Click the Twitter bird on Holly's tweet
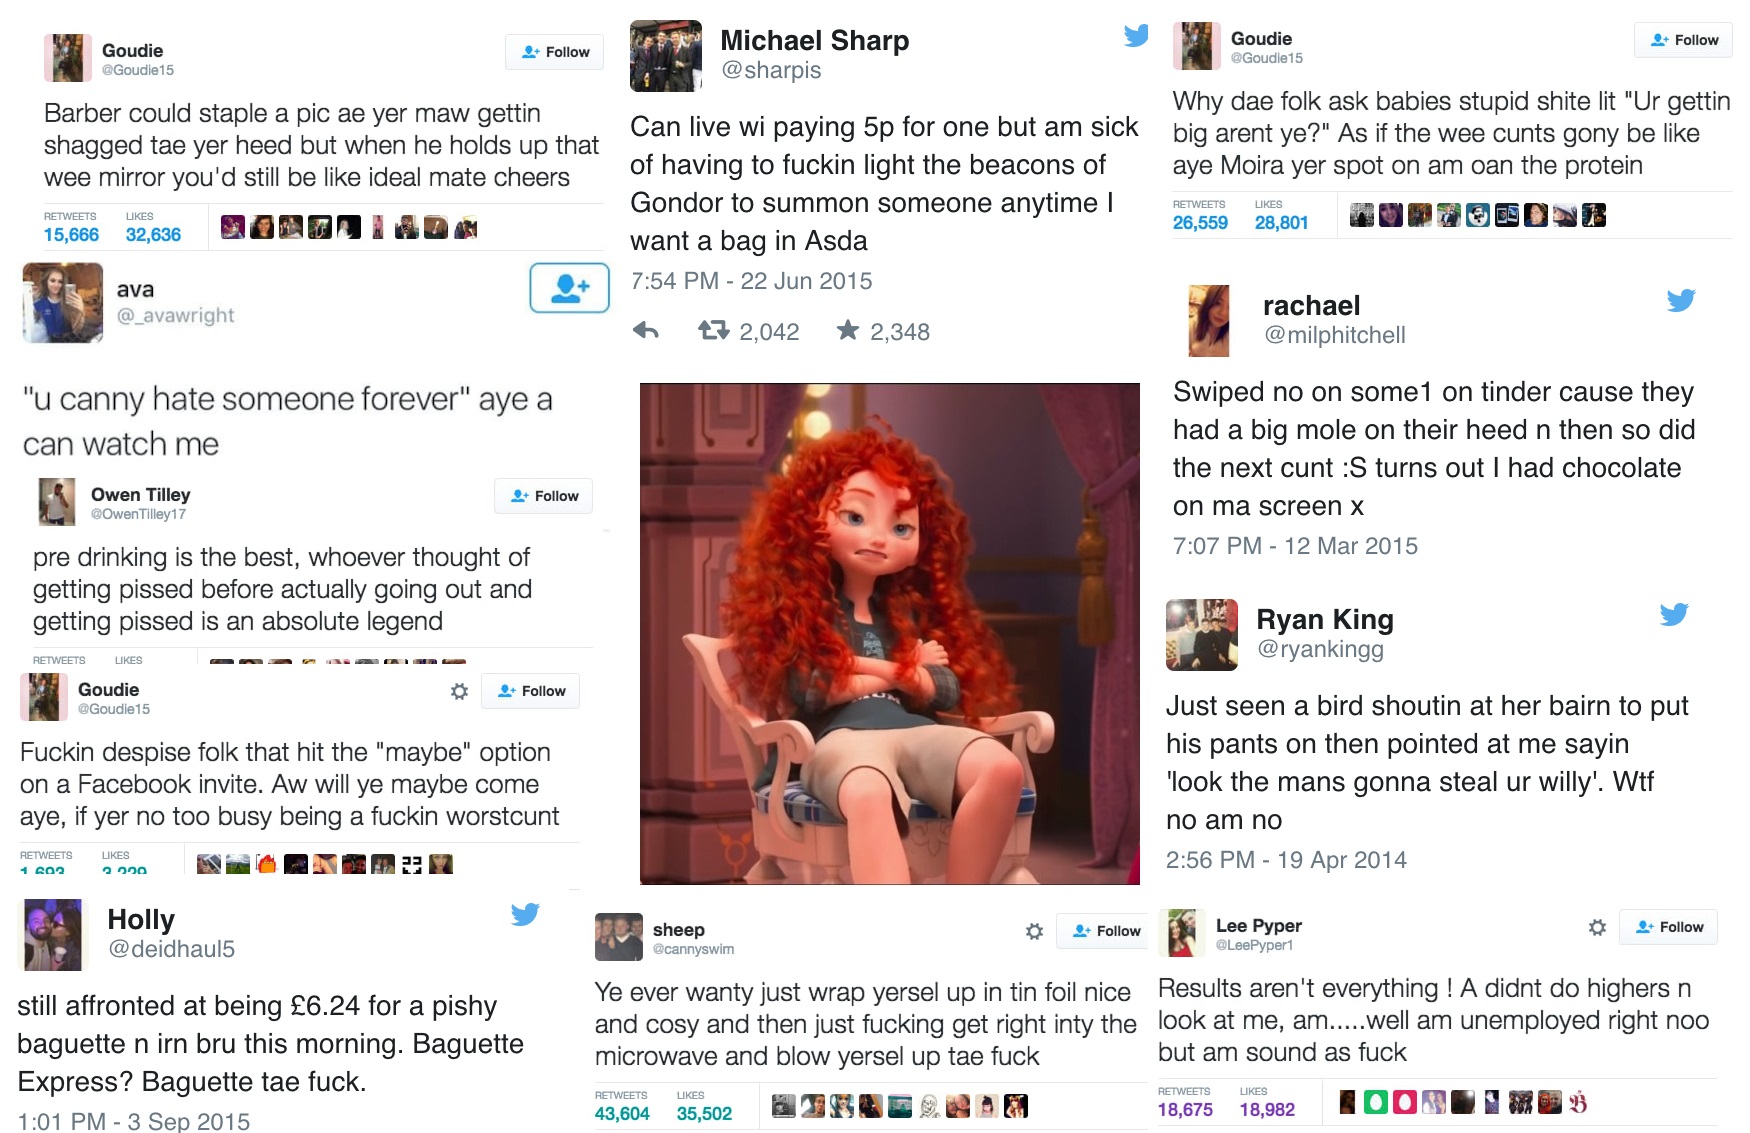The height and width of the screenshot is (1133, 1750). click(525, 914)
